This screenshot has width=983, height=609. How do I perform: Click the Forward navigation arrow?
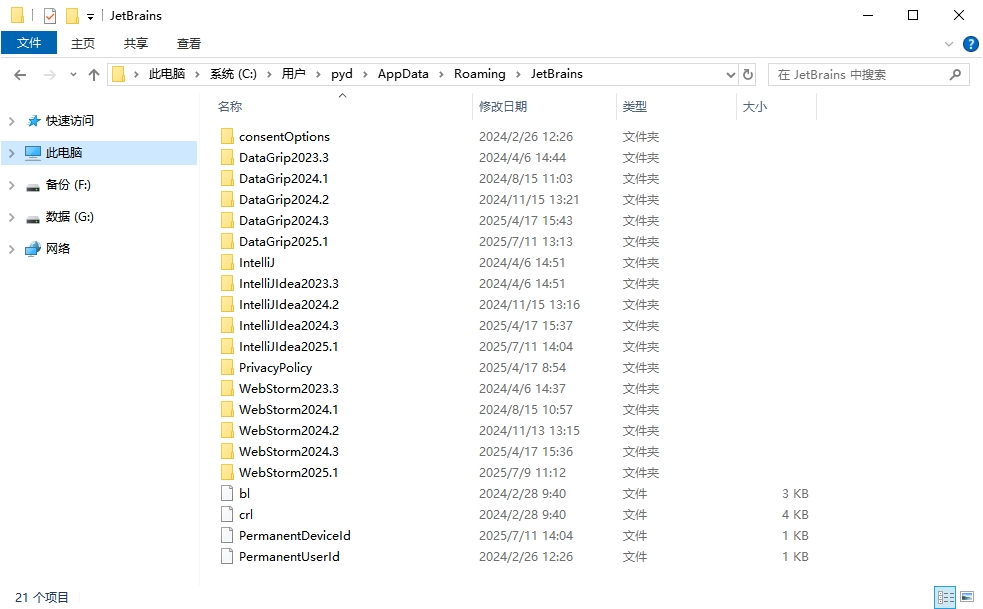click(50, 75)
